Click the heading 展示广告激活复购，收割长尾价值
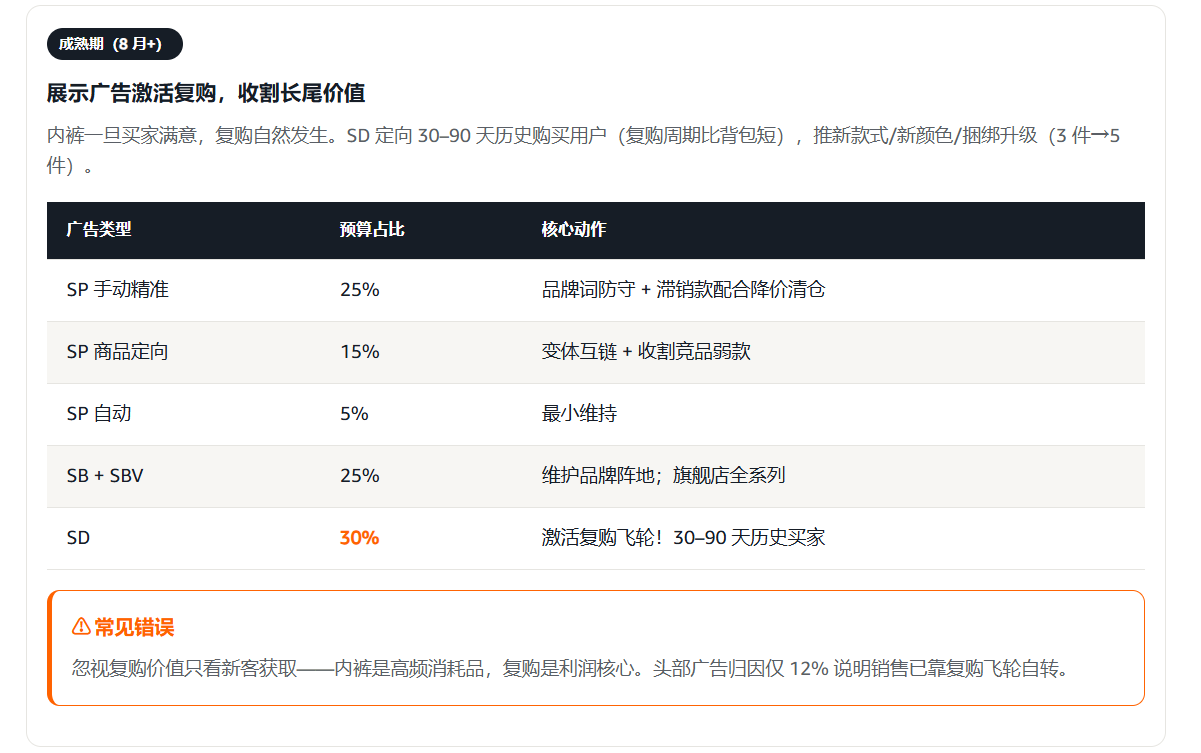 pyautogui.click(x=206, y=94)
